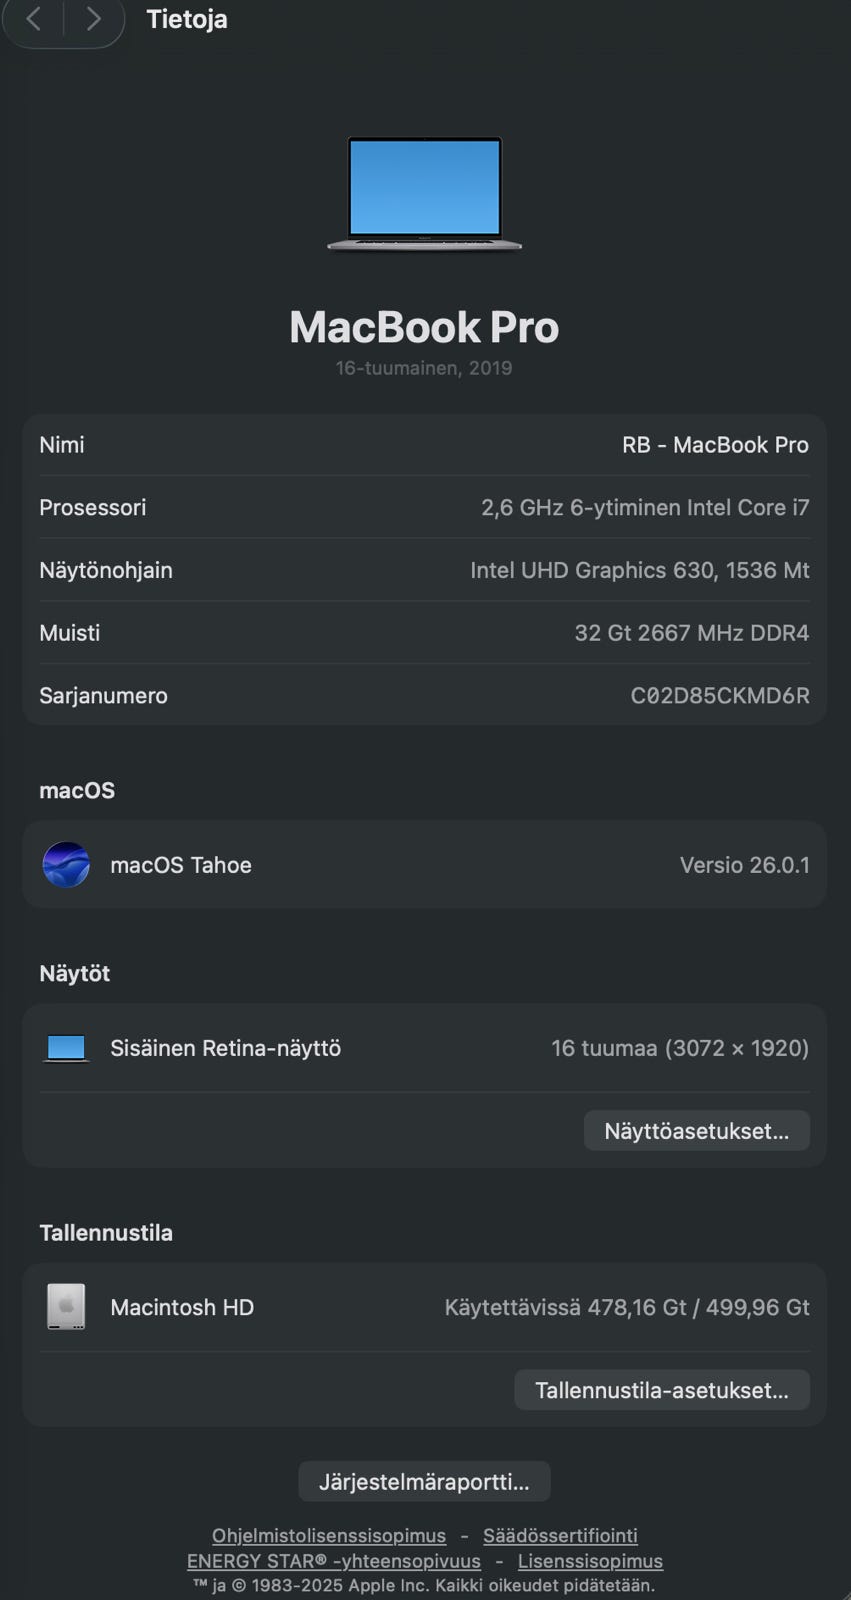Click the forward navigation arrow
The height and width of the screenshot is (1600, 851).
click(93, 19)
